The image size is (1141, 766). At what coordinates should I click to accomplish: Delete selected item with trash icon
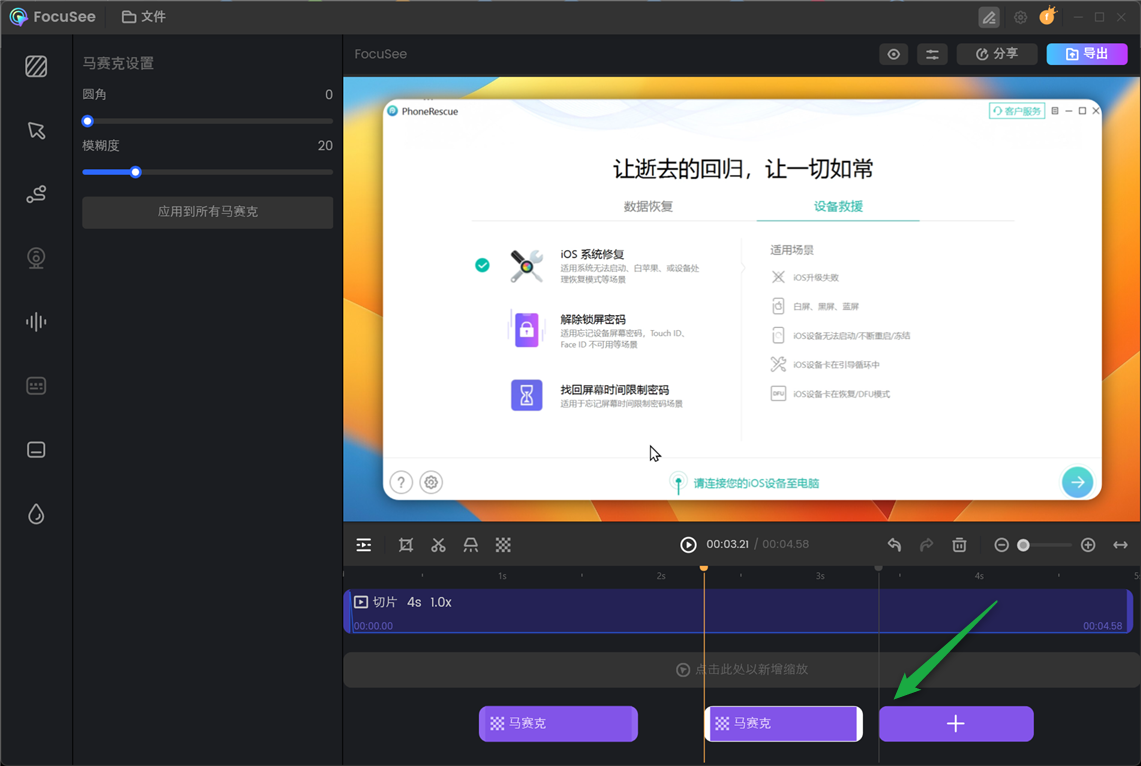click(959, 545)
